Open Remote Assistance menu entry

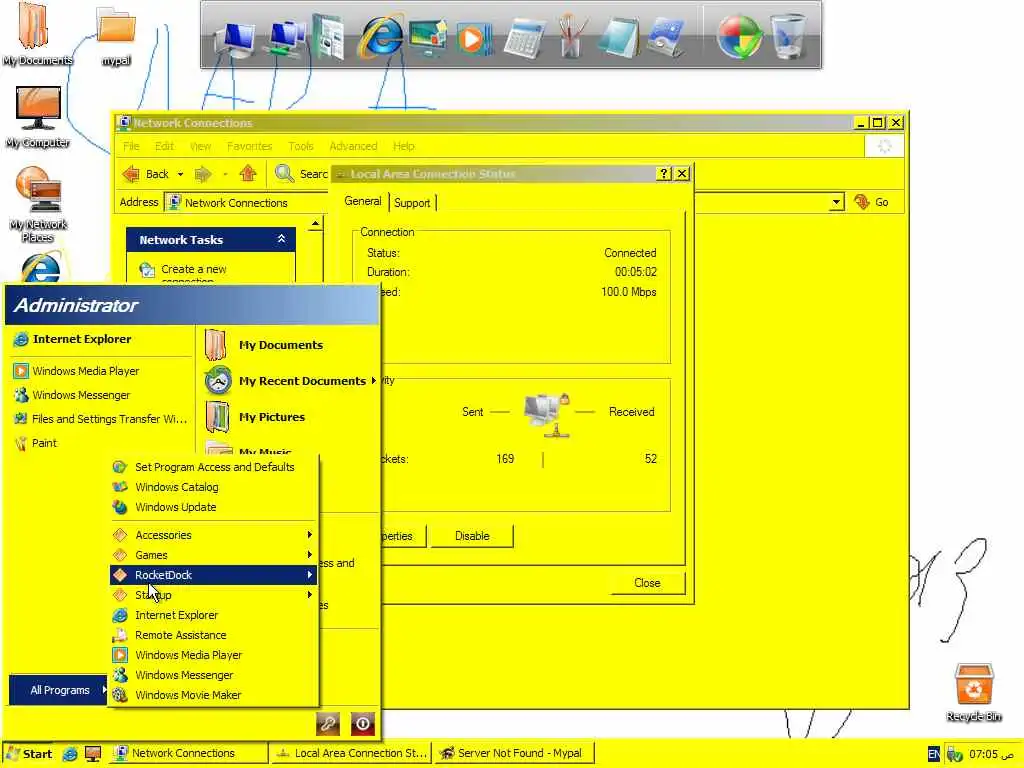click(x=214, y=635)
